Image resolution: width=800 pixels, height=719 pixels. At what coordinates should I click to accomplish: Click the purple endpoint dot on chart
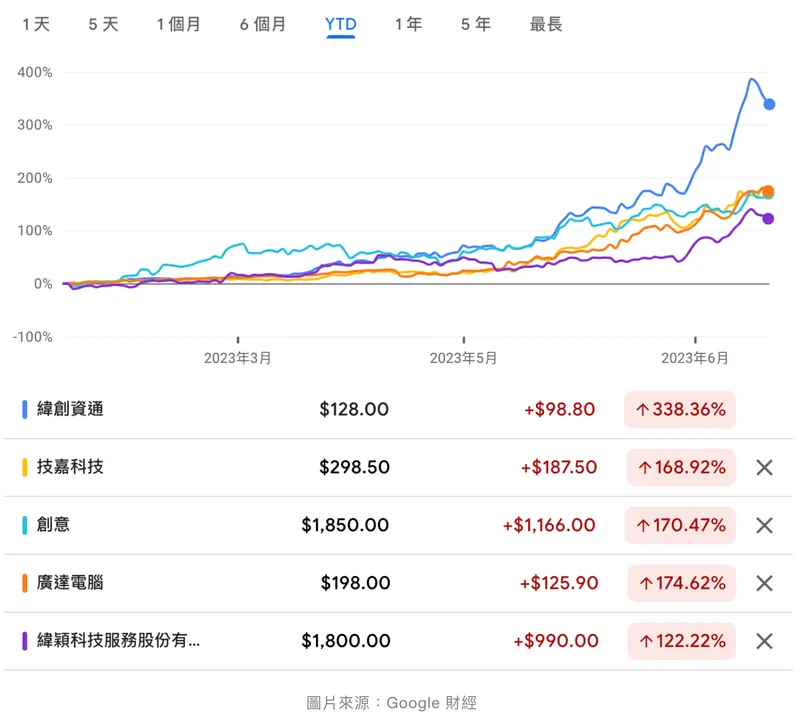click(768, 219)
